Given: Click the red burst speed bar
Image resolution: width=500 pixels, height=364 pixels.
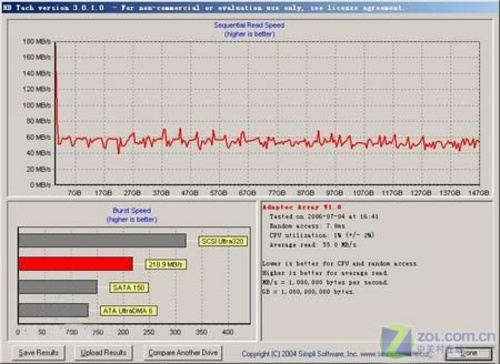Looking at the screenshot, I should [x=76, y=264].
